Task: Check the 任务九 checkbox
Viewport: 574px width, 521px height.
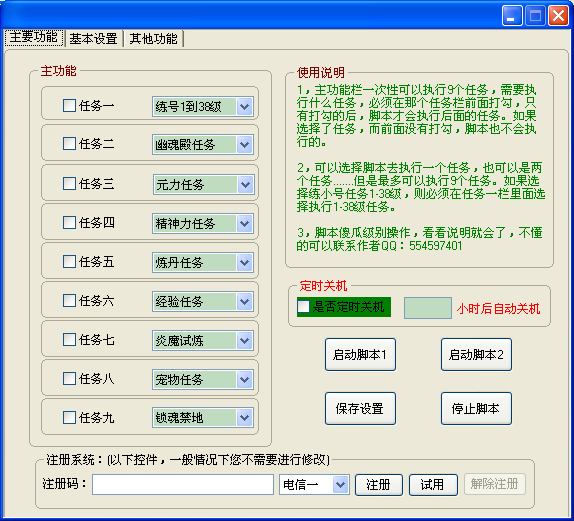Action: tap(69, 417)
